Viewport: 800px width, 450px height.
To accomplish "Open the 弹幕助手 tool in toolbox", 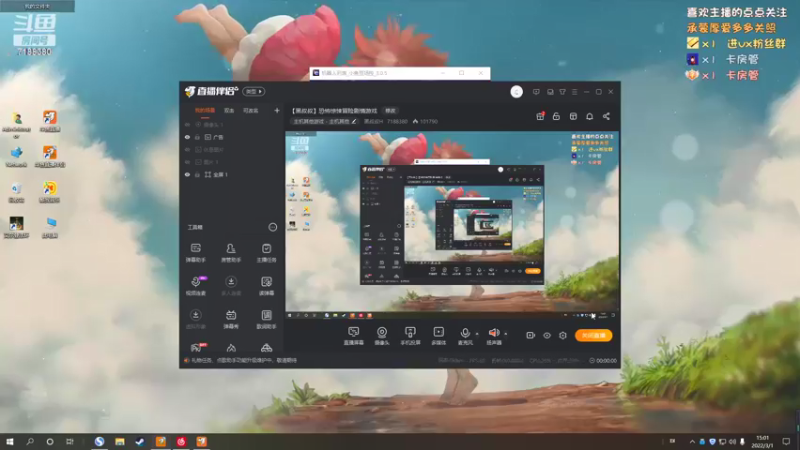I will click(x=195, y=253).
